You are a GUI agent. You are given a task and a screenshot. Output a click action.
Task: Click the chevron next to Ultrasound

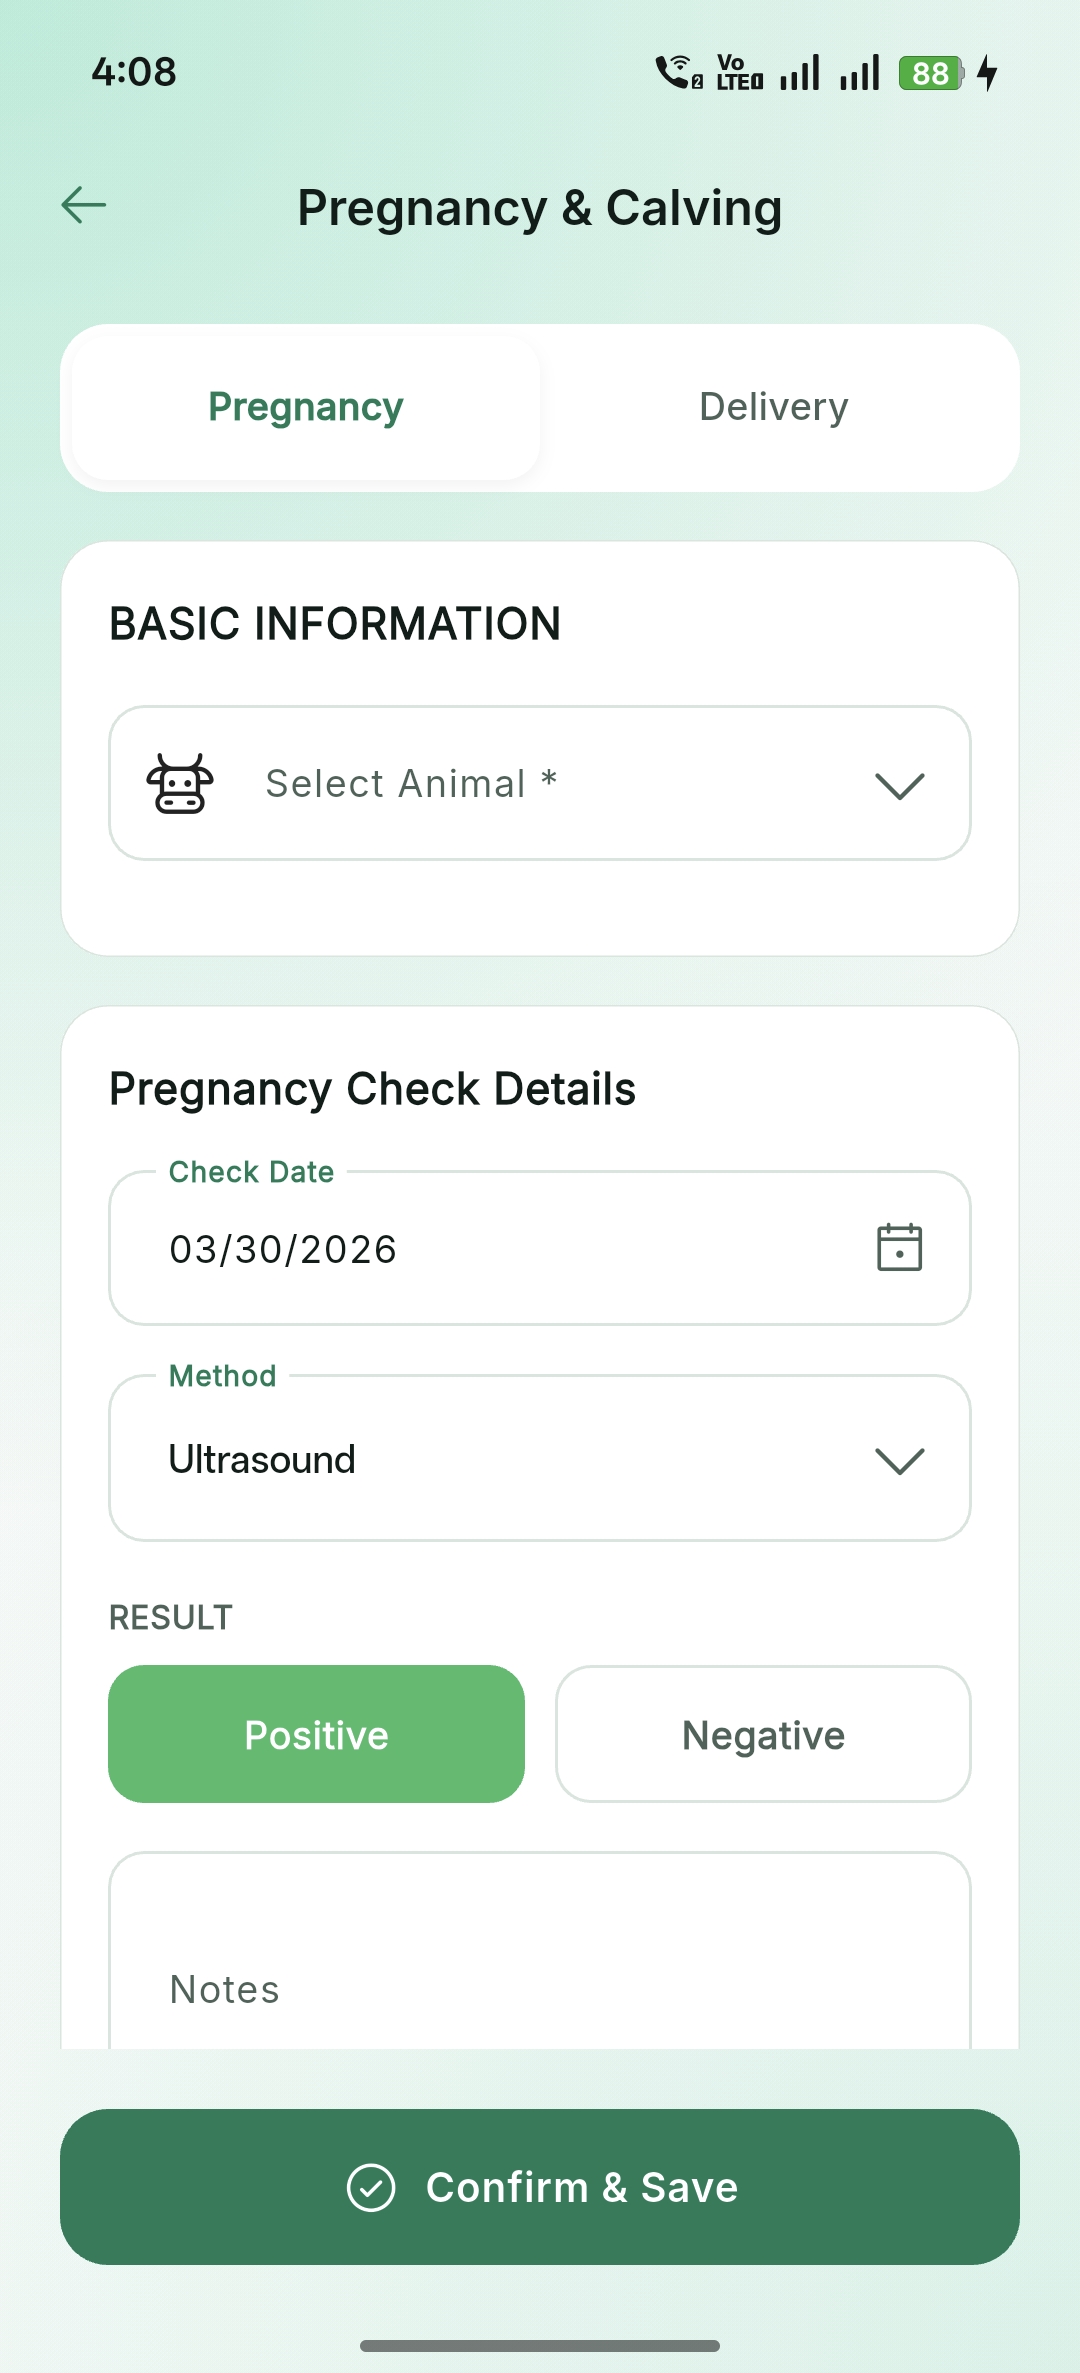pos(899,1459)
